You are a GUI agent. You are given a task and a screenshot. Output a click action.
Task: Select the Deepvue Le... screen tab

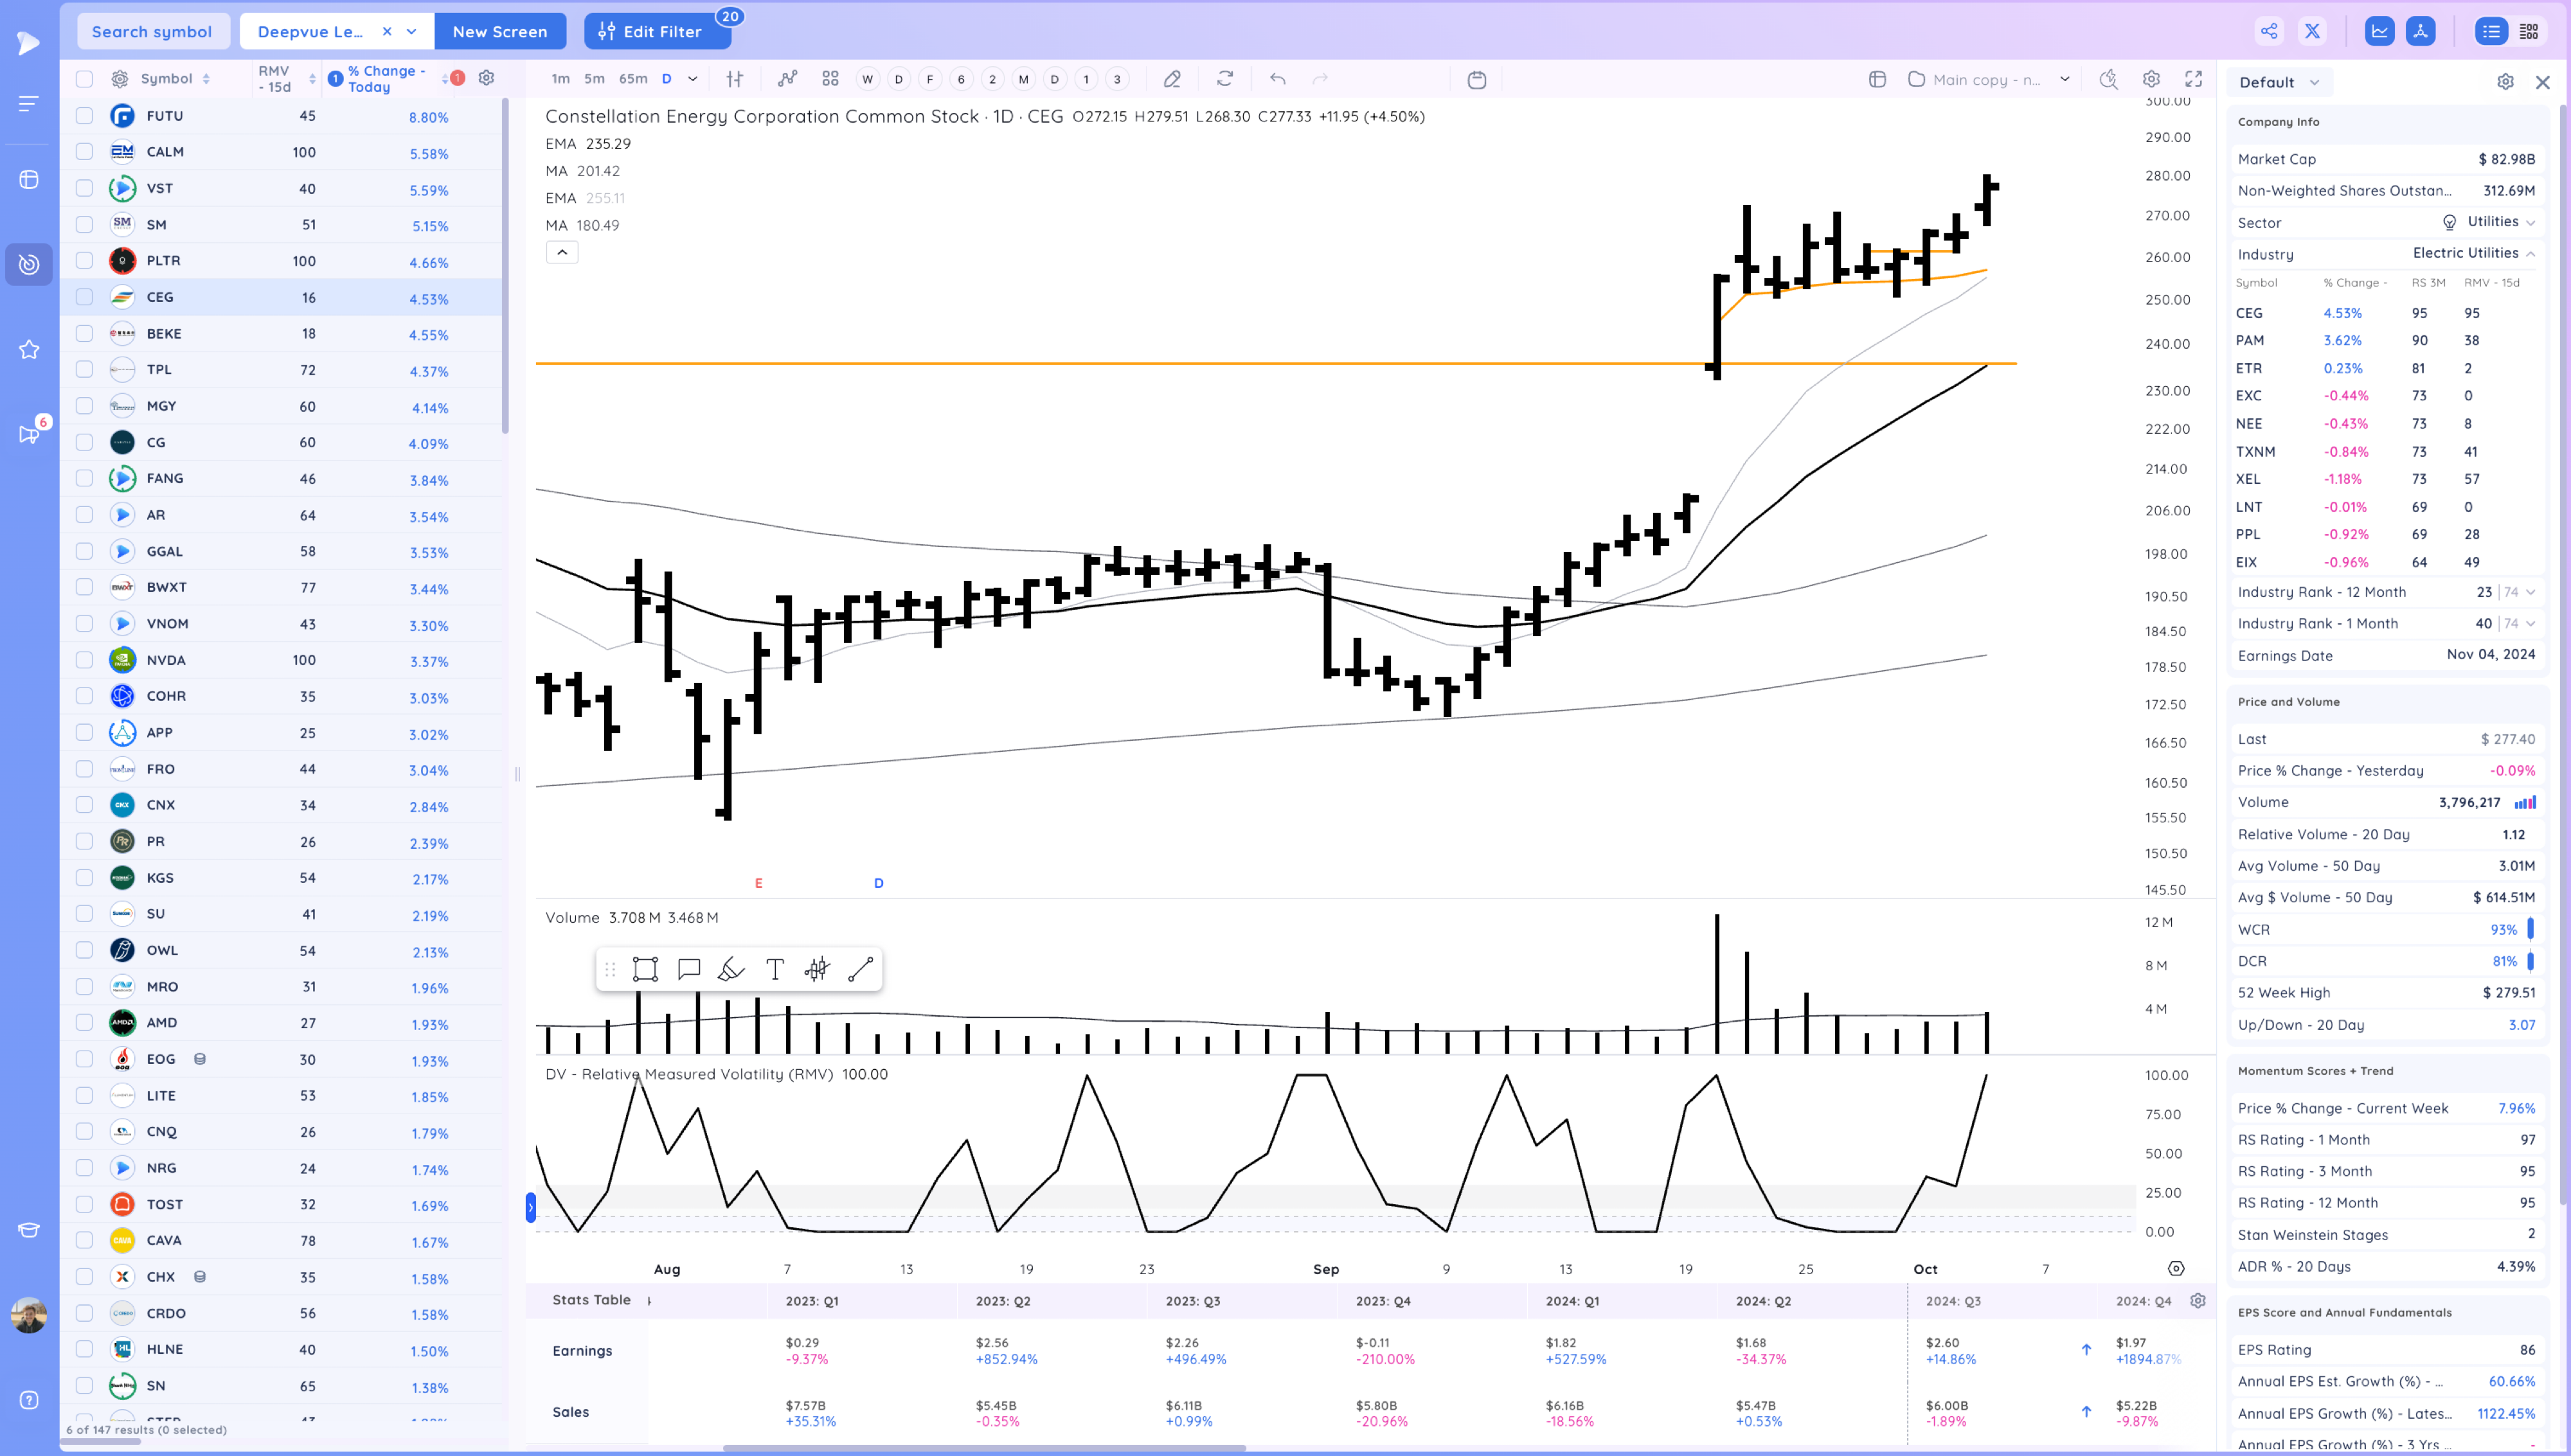click(310, 31)
